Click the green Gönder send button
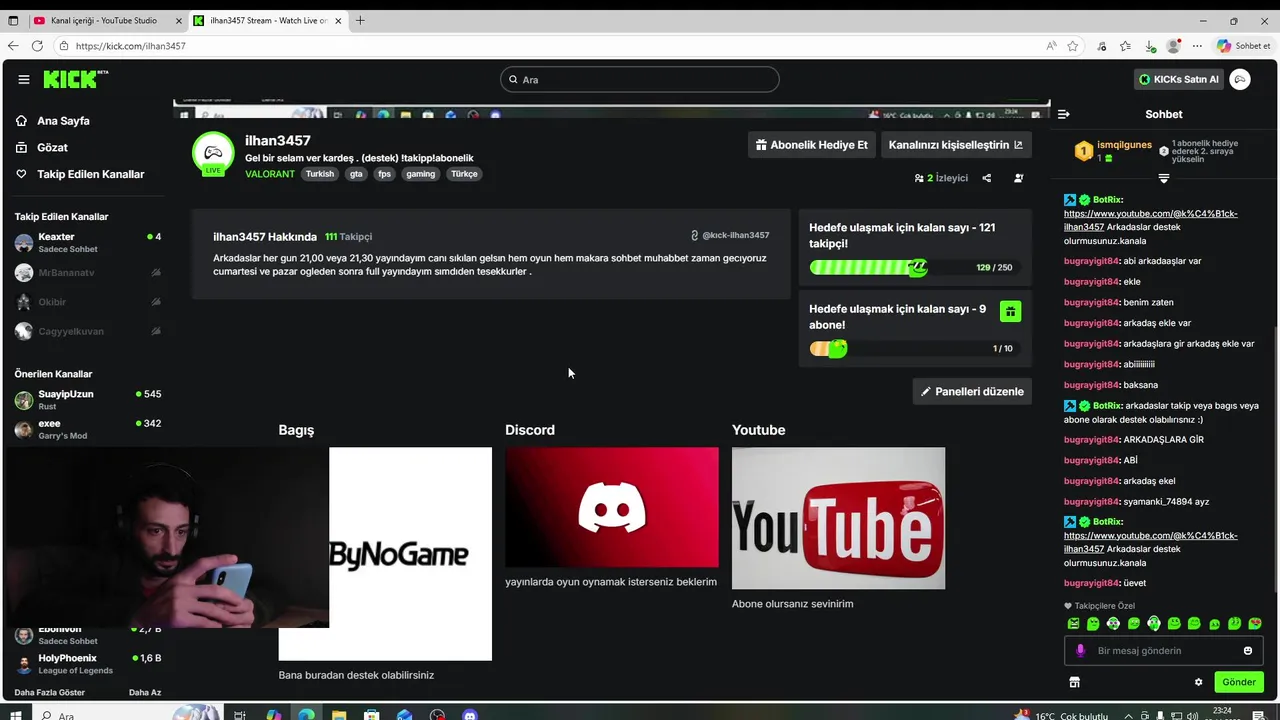 1238,682
